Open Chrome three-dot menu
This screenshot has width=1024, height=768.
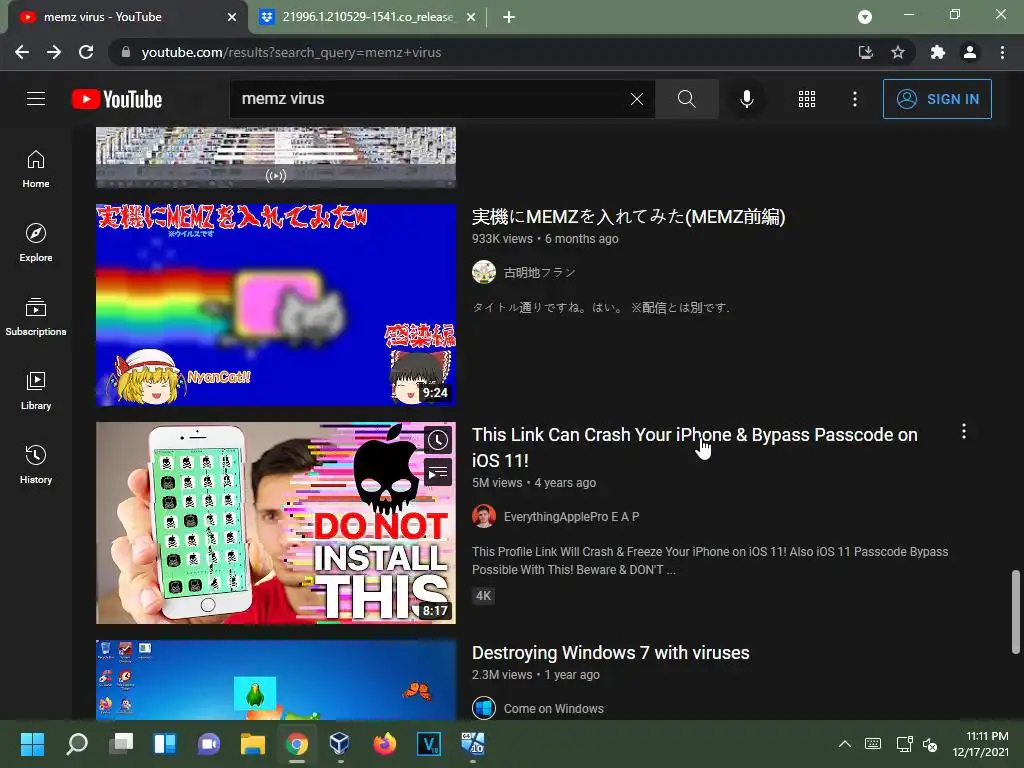[1002, 52]
